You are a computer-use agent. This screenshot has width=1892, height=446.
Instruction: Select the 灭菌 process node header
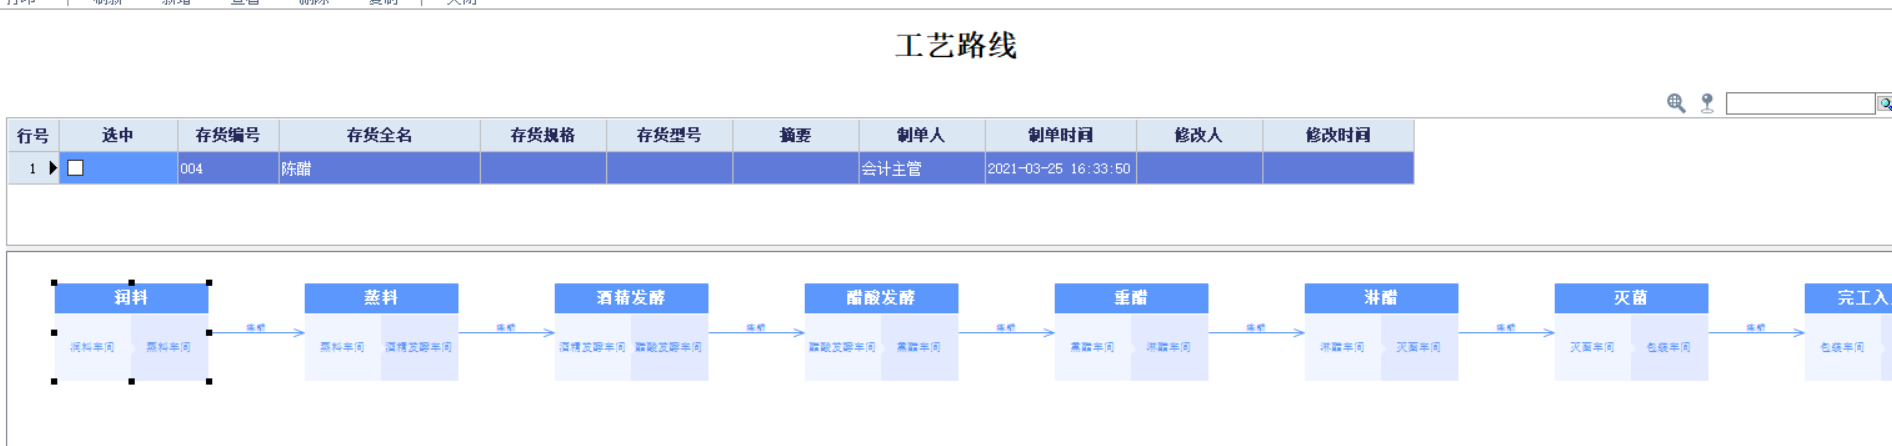point(1631,298)
